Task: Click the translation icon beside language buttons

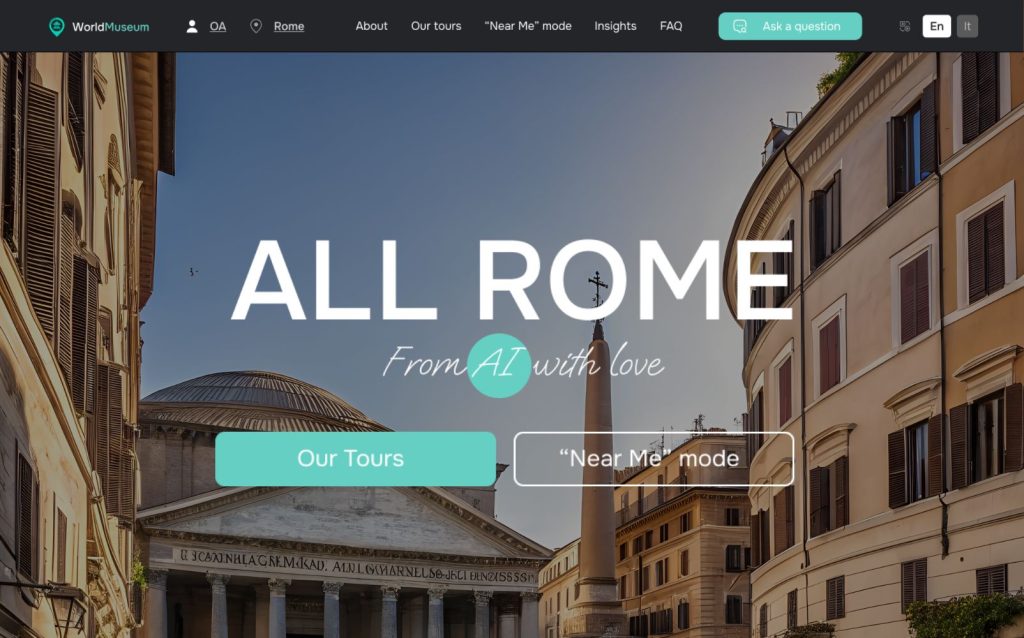Action: click(904, 26)
